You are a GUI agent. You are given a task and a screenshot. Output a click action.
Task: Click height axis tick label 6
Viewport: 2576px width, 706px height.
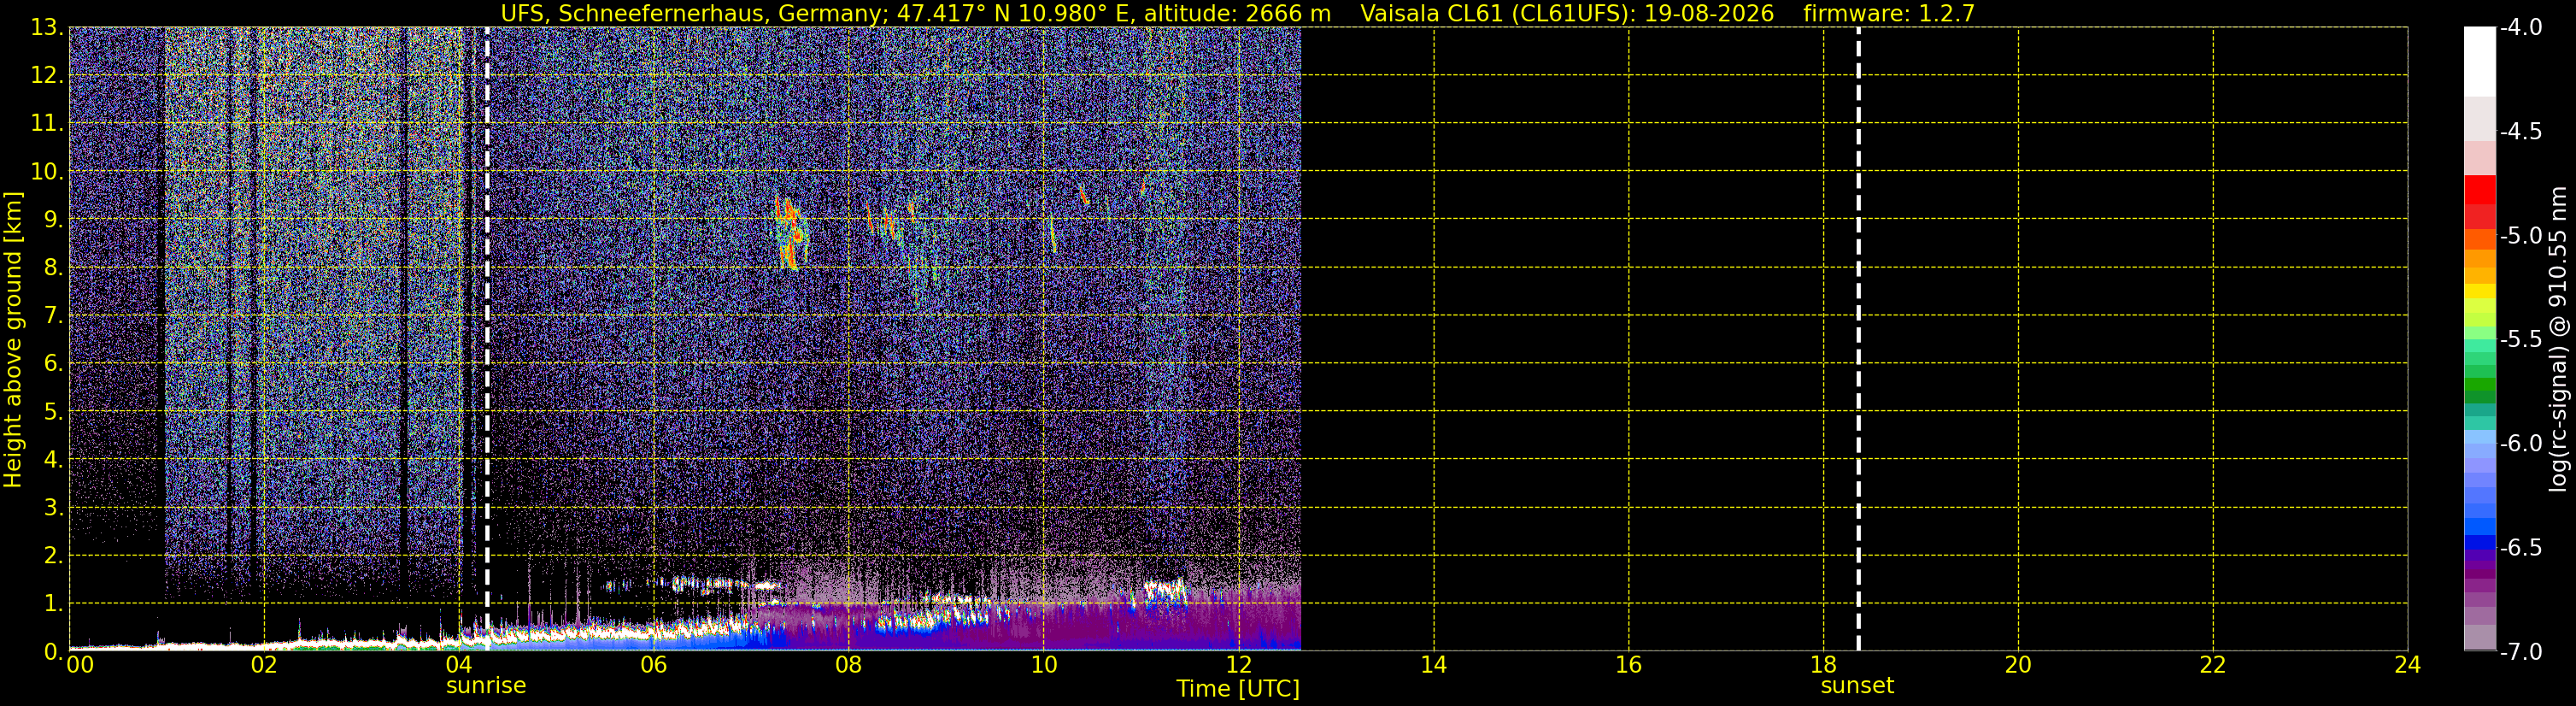click(x=52, y=364)
